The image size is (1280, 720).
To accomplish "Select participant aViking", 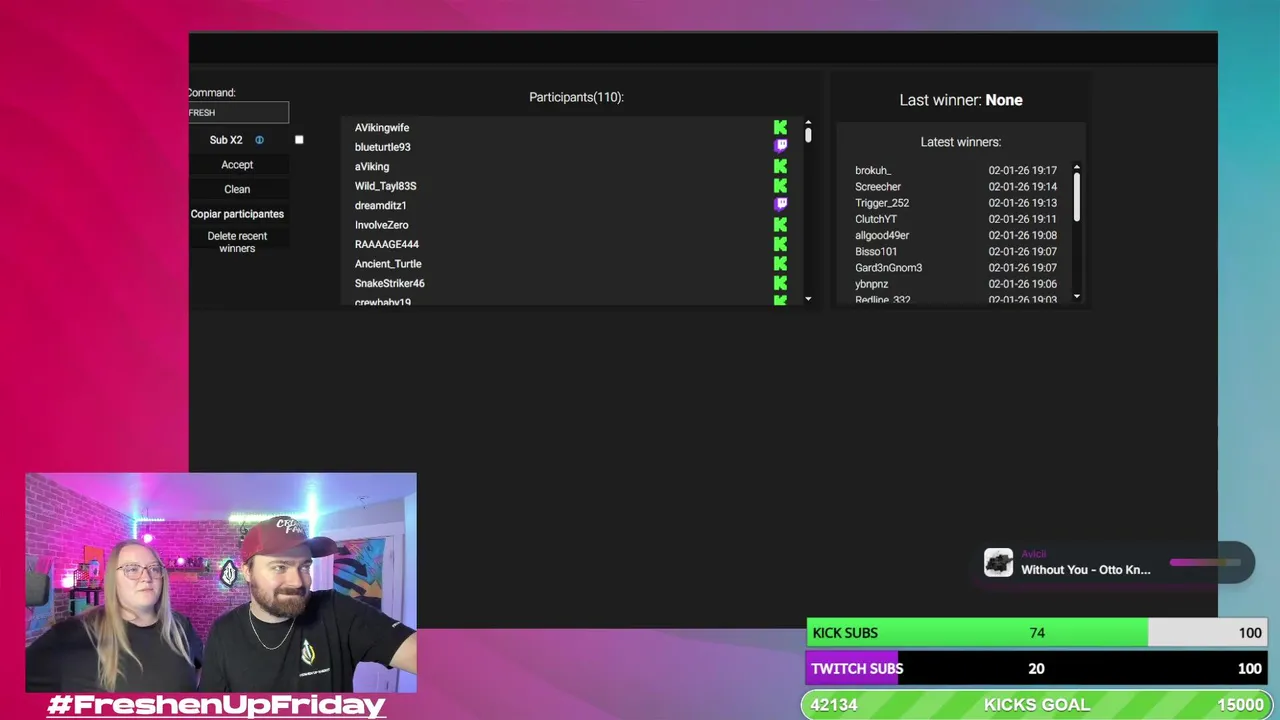I will 372,167.
